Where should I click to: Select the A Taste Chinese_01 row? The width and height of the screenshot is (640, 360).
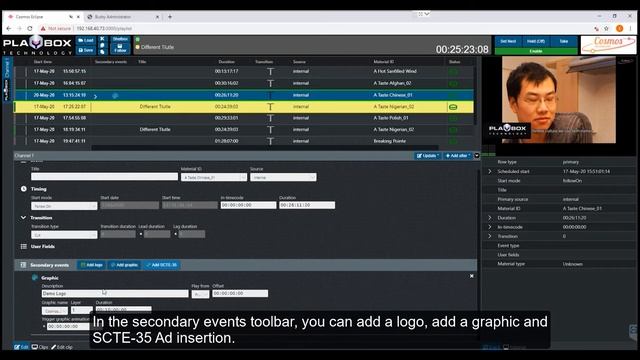tap(244, 95)
